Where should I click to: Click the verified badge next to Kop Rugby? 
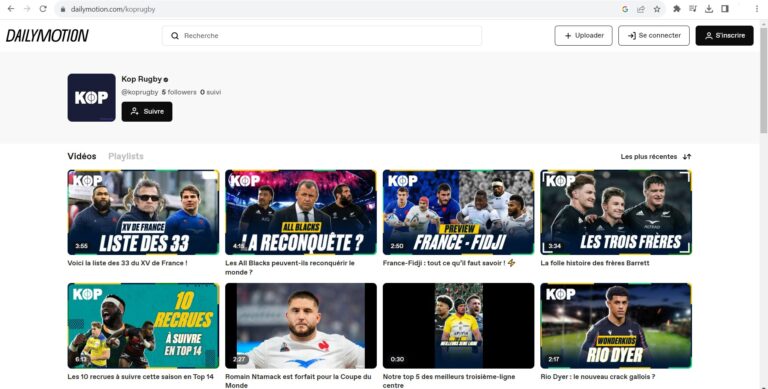point(166,79)
